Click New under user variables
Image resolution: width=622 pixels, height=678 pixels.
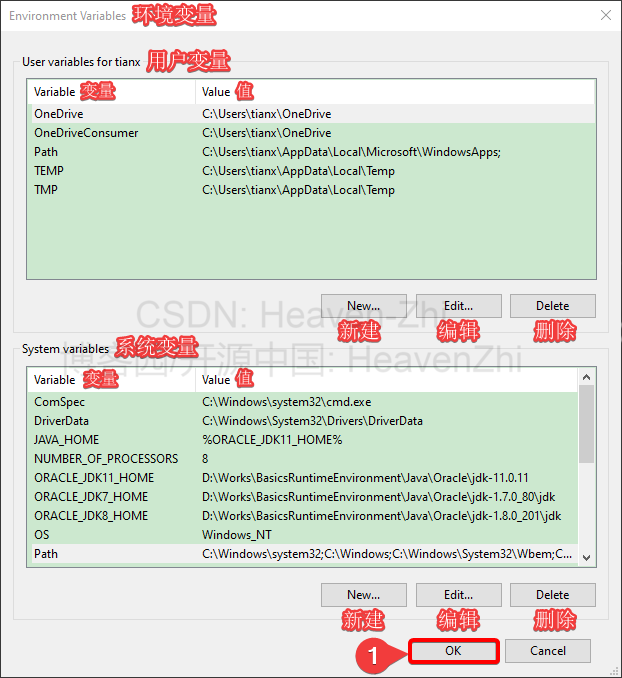363,306
